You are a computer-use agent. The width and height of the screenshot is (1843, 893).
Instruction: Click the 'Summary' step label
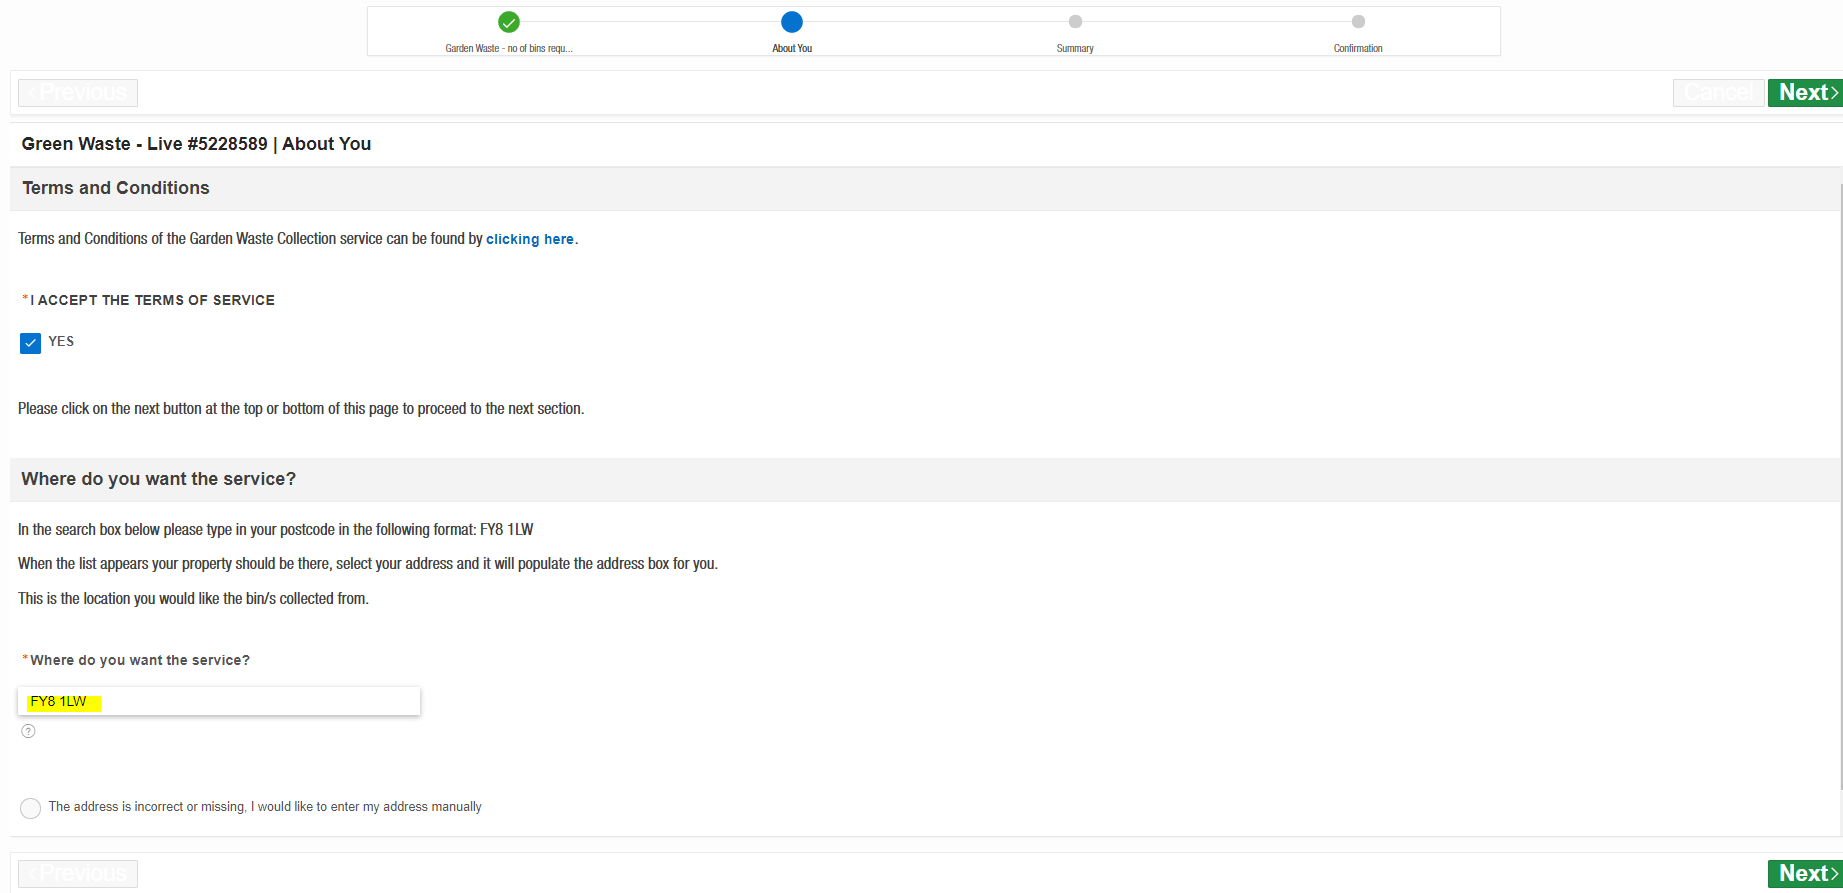(x=1075, y=48)
